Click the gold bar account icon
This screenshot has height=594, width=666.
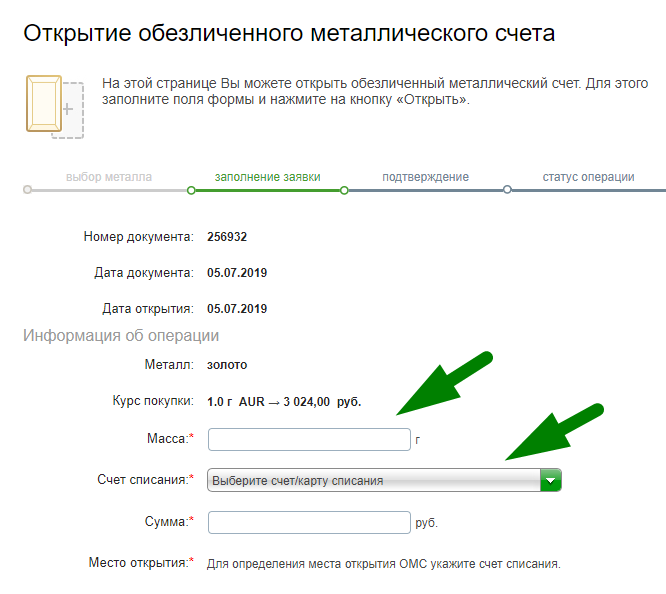[x=52, y=104]
